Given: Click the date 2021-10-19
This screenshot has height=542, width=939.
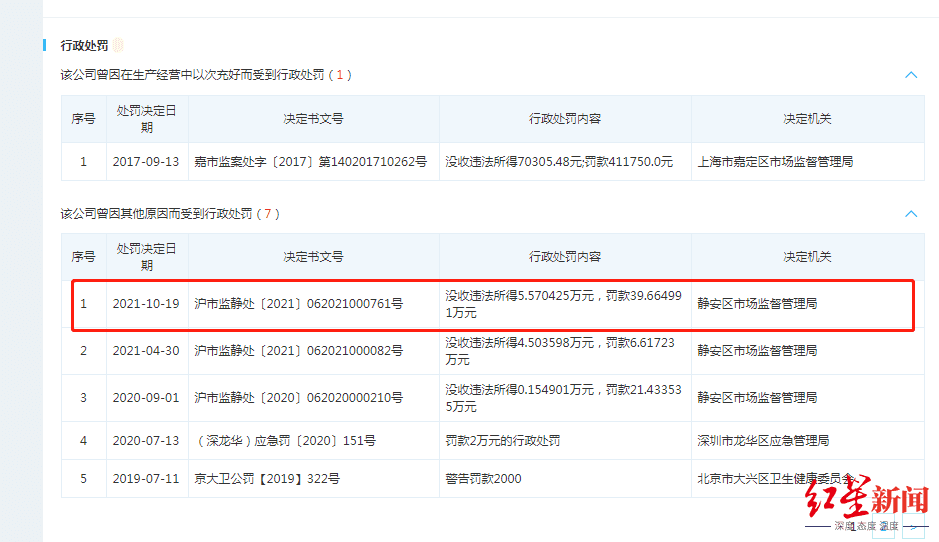Looking at the screenshot, I should pos(146,304).
